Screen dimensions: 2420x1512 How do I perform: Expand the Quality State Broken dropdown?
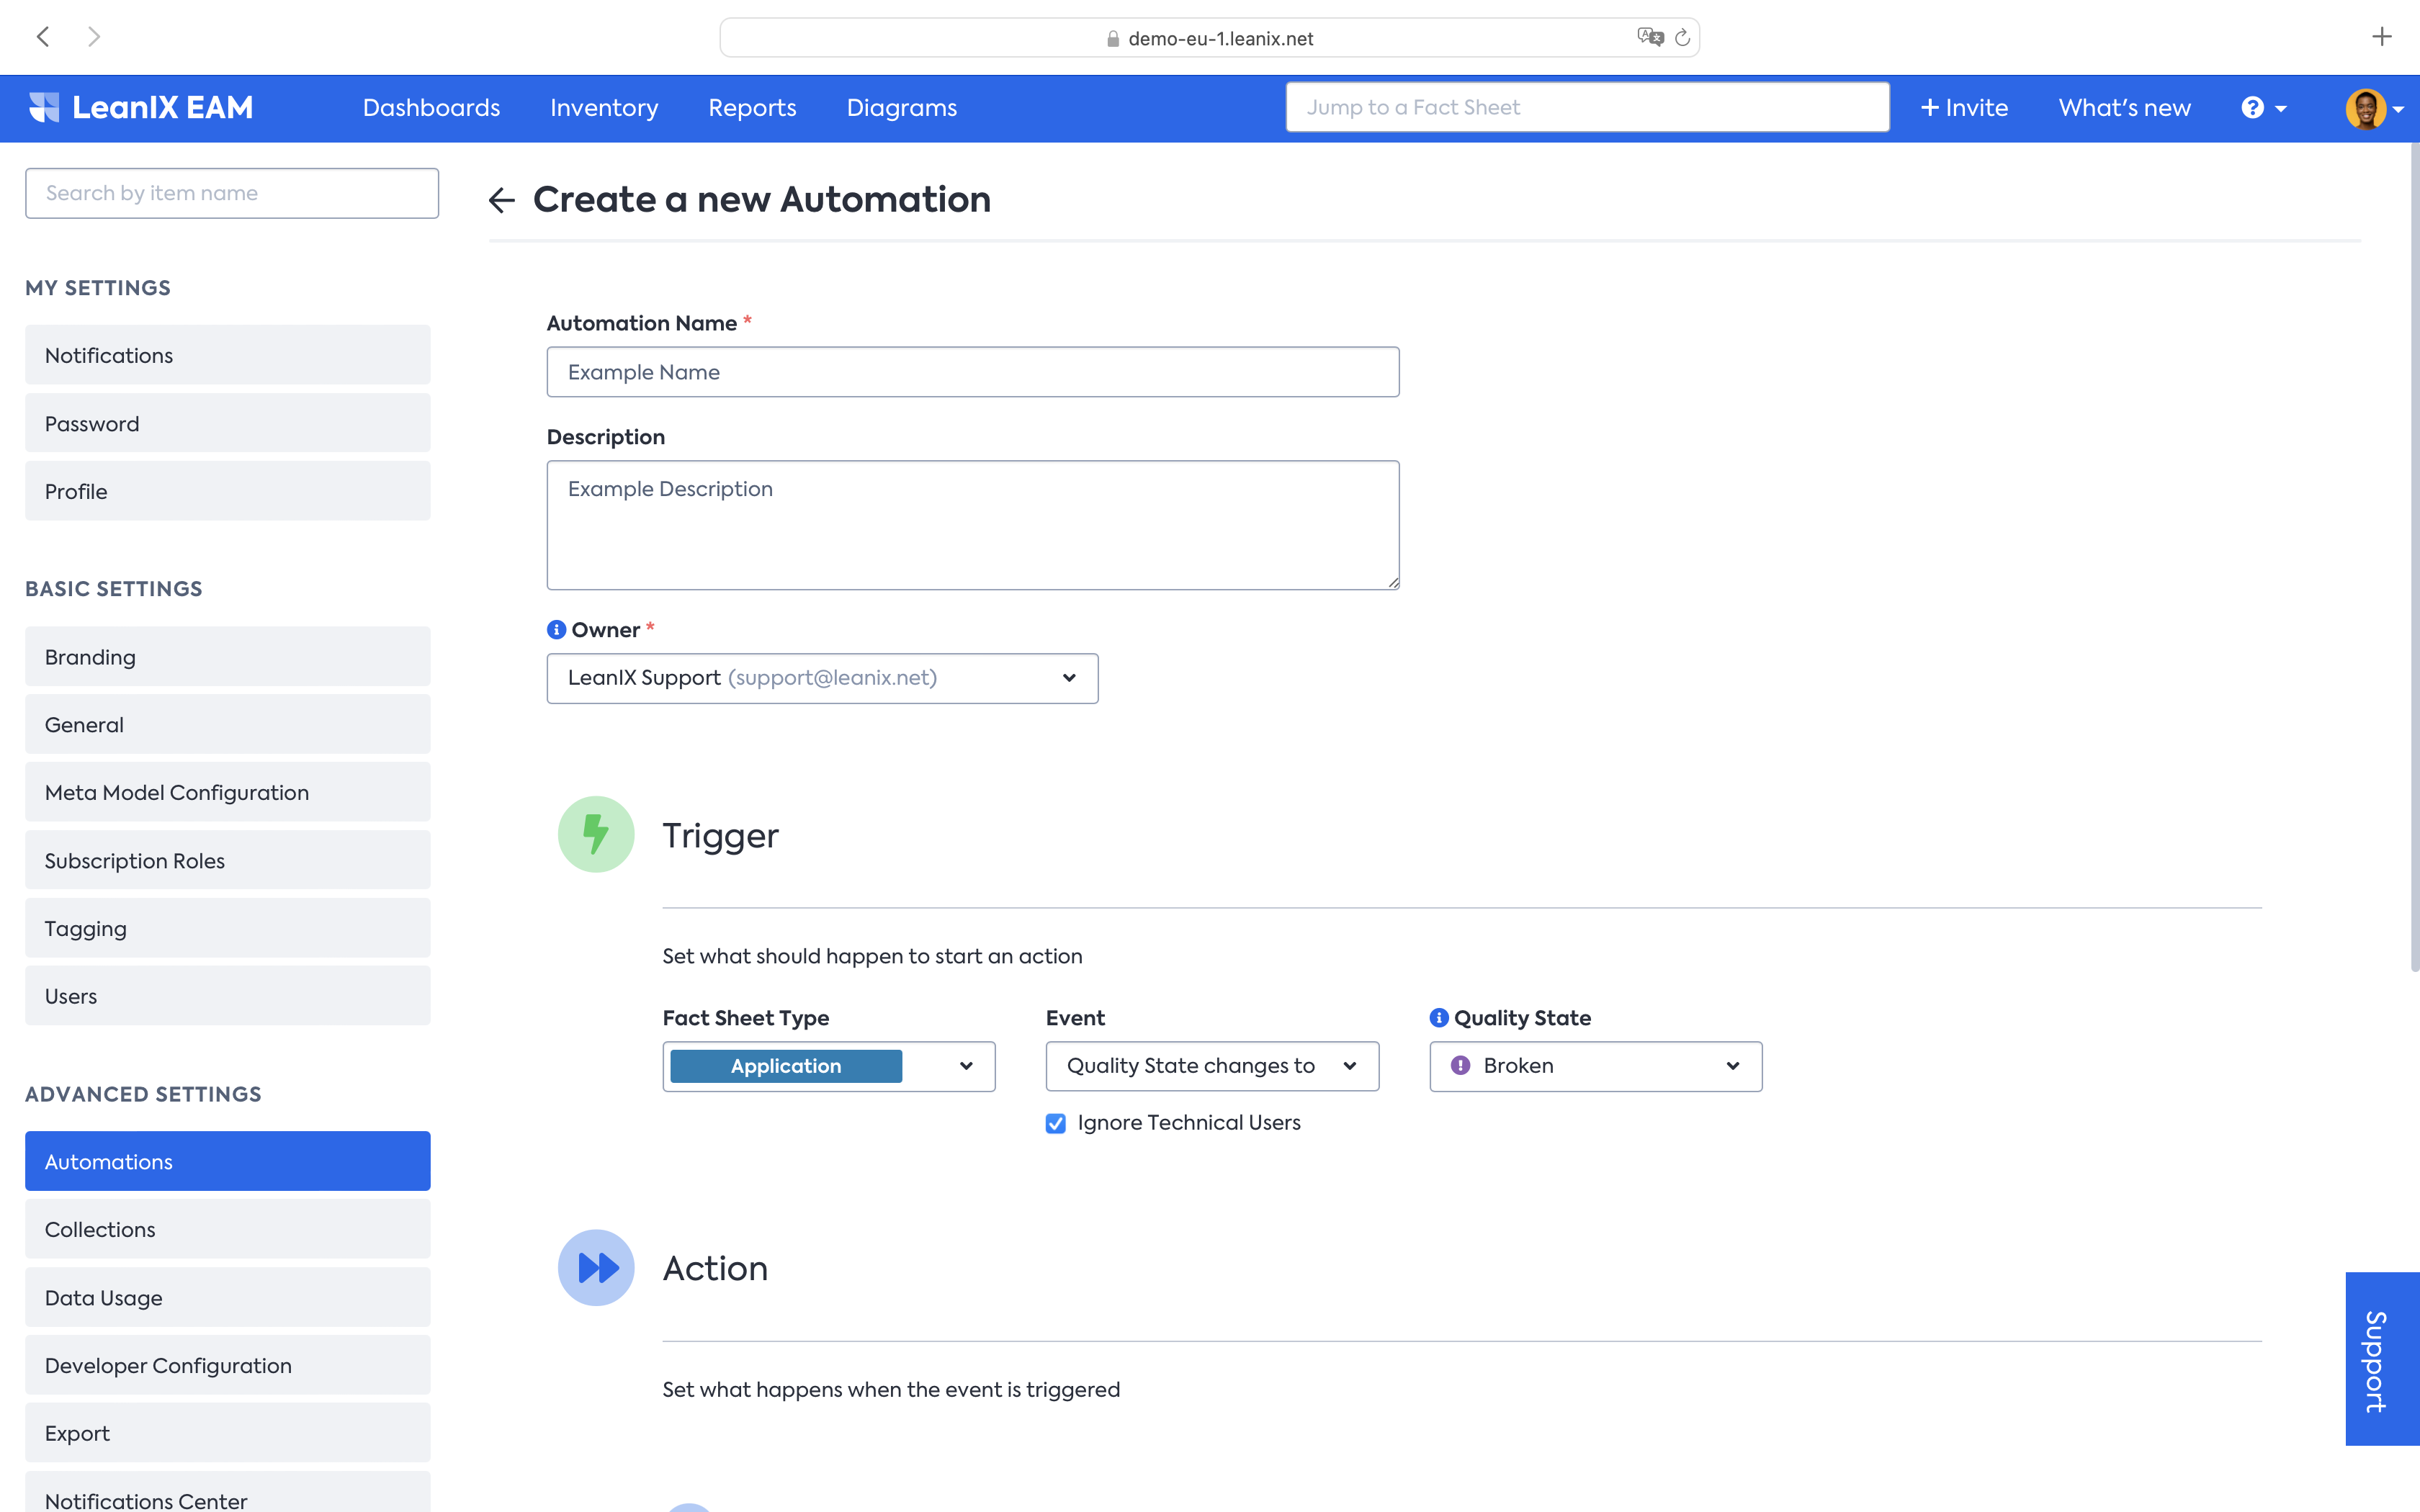coord(1595,1066)
